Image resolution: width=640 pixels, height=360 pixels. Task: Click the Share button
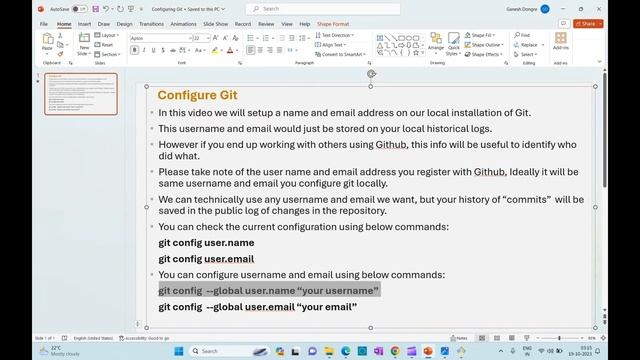coord(588,24)
